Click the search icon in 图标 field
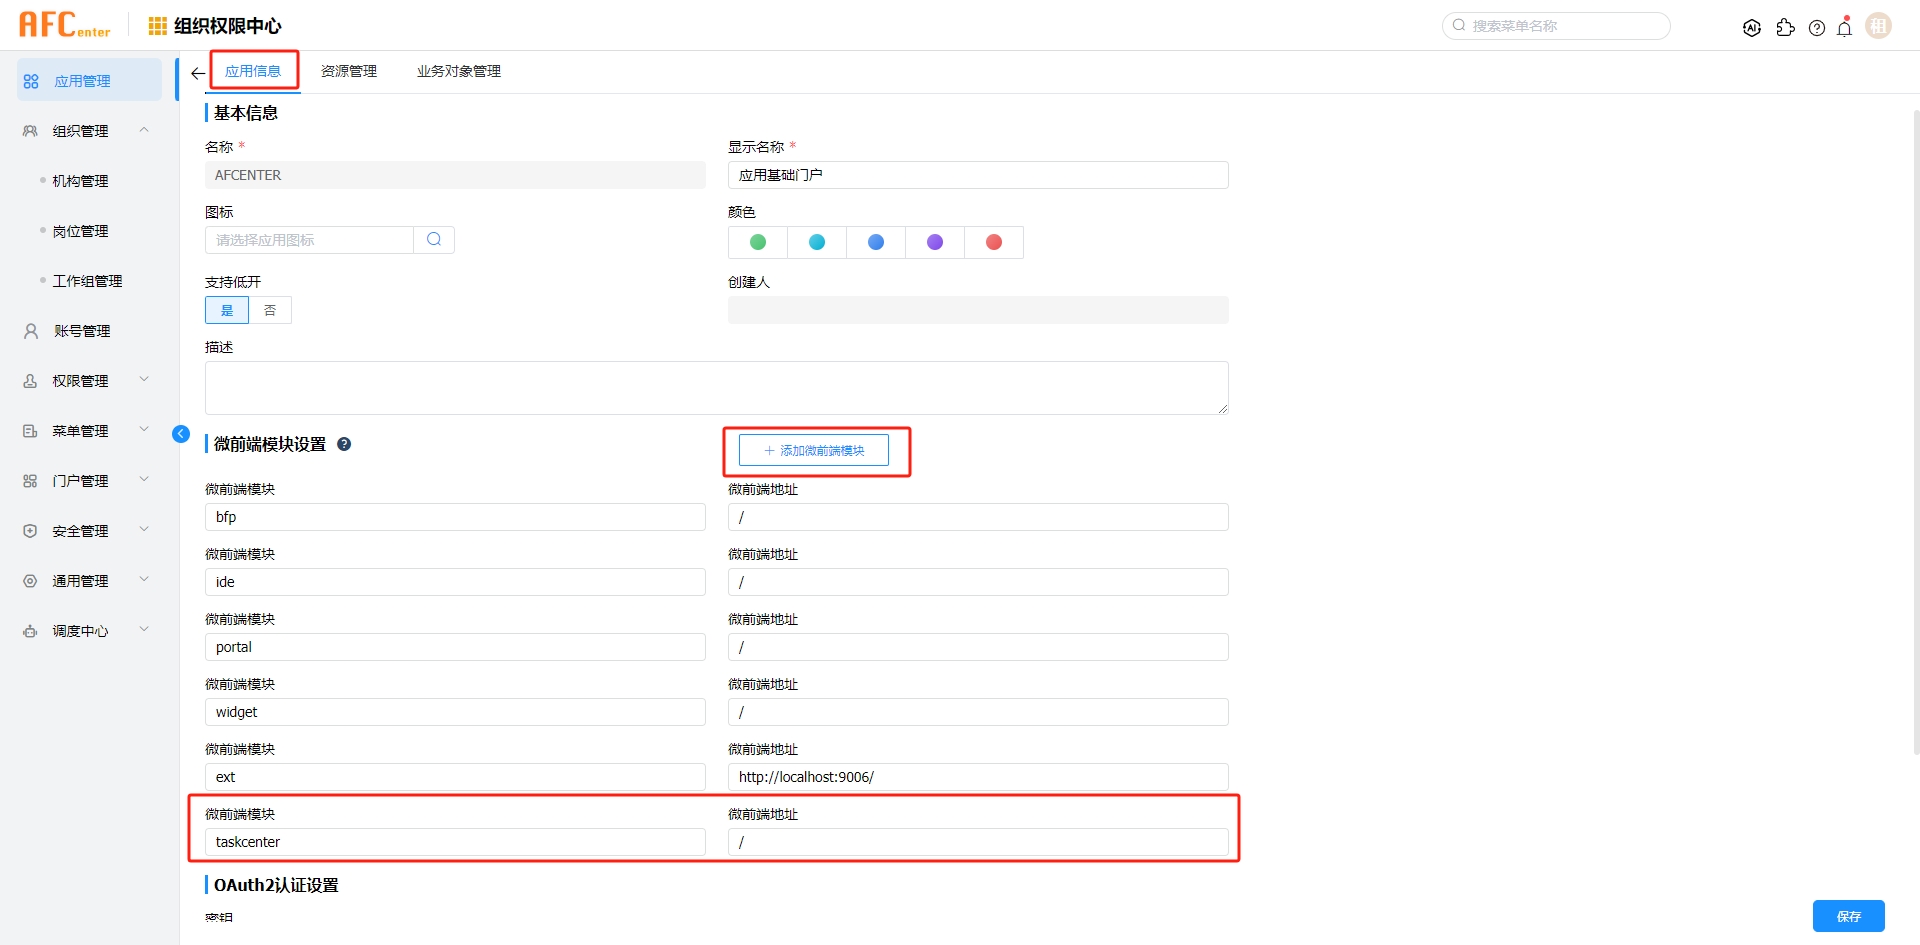1920x945 pixels. click(x=434, y=240)
